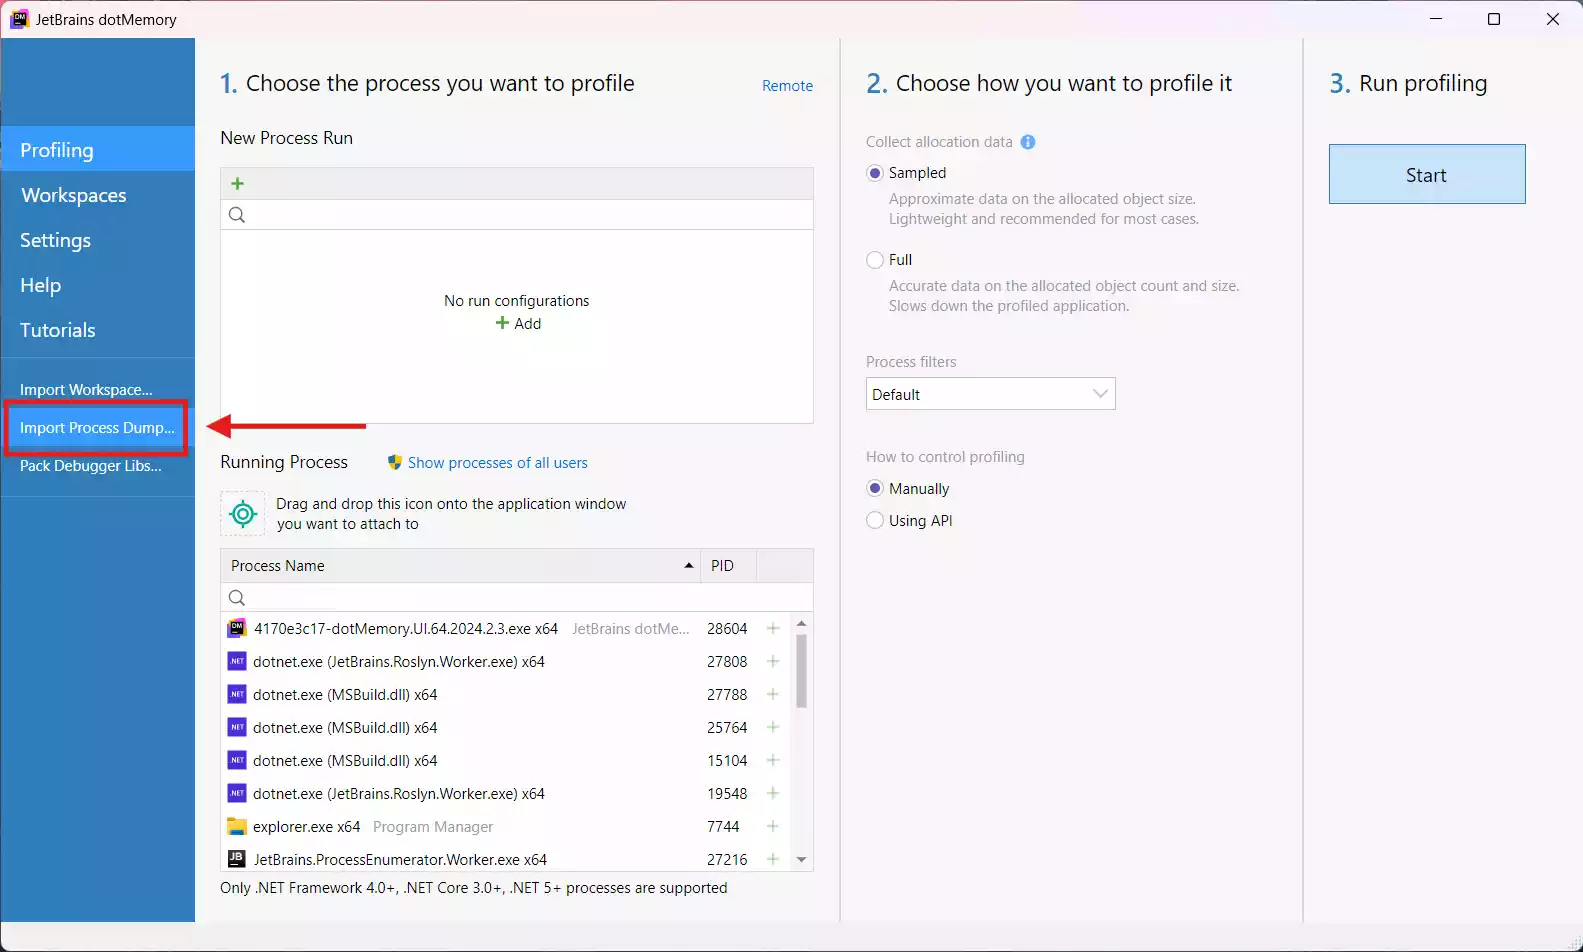Viewport: 1583px width, 952px height.
Task: Click the green plus icon above run configurations
Action: coord(237,183)
